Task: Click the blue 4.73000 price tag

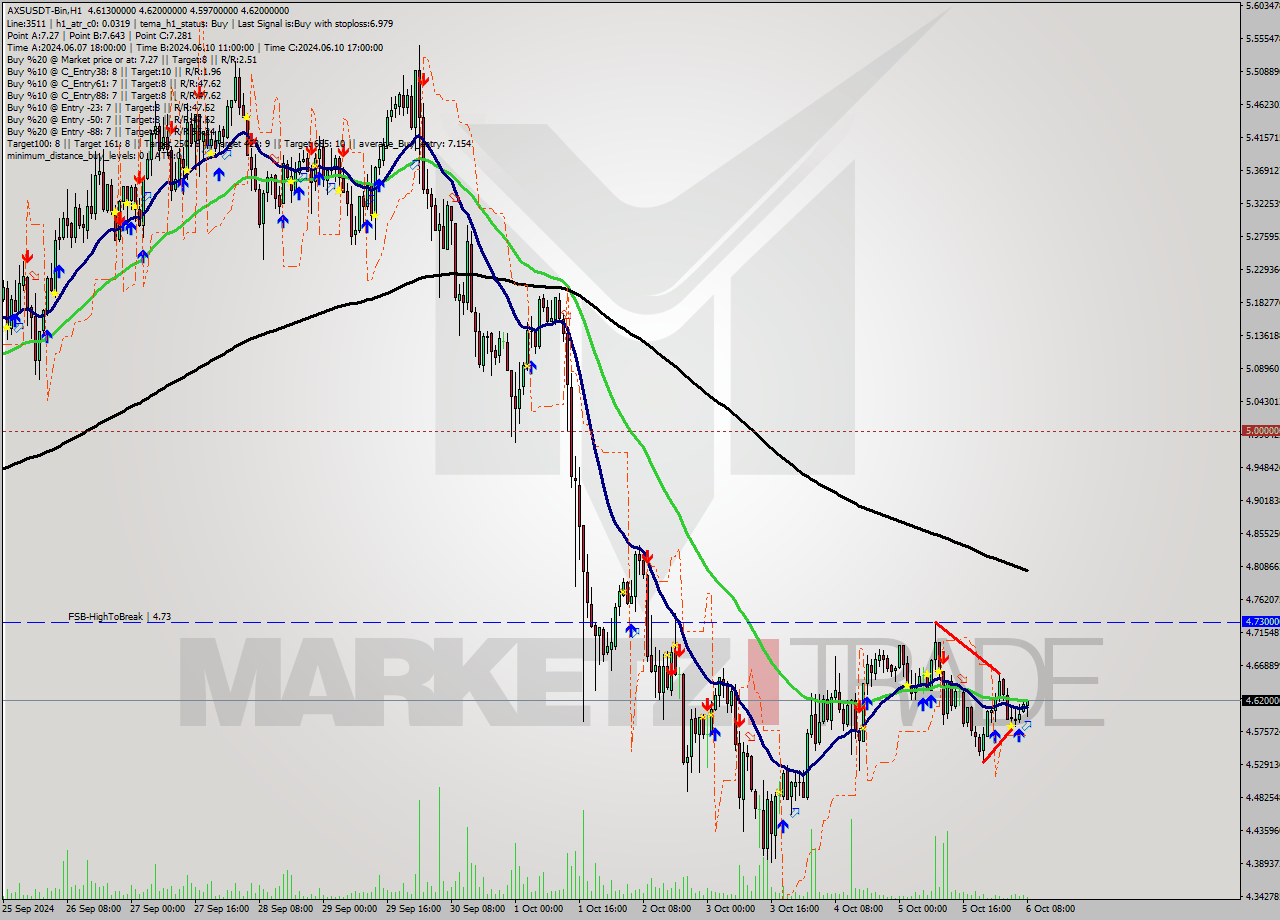Action: point(1260,622)
